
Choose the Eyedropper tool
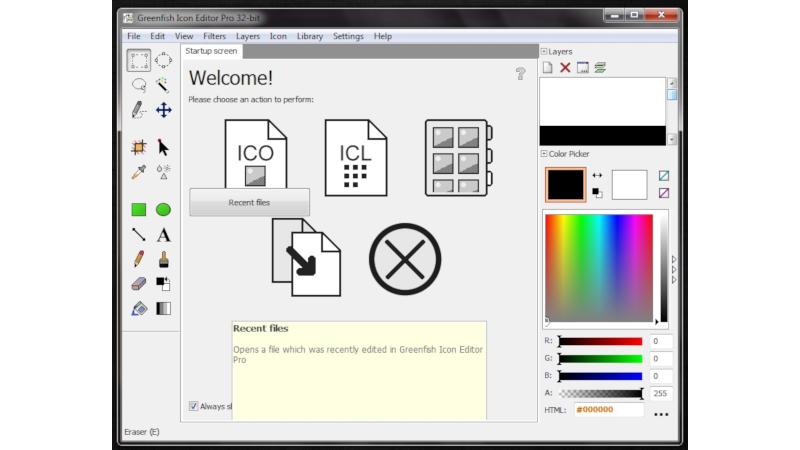(x=138, y=172)
